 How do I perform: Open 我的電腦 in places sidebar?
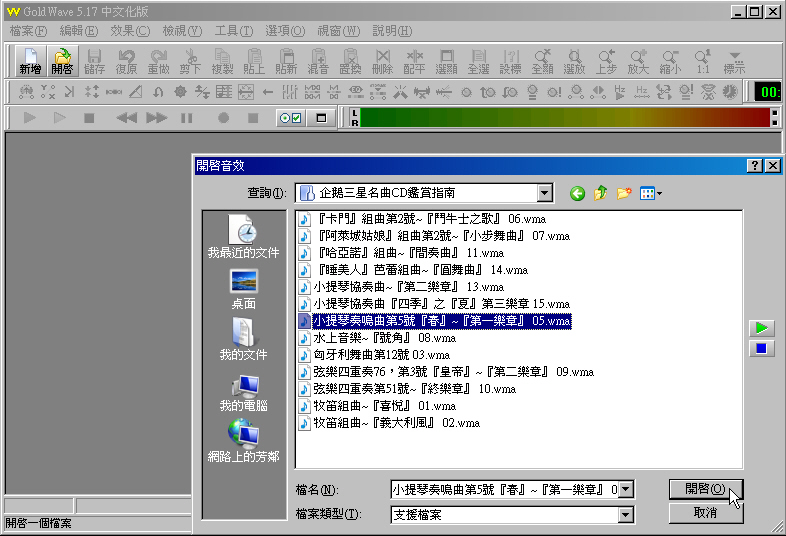coord(243,391)
